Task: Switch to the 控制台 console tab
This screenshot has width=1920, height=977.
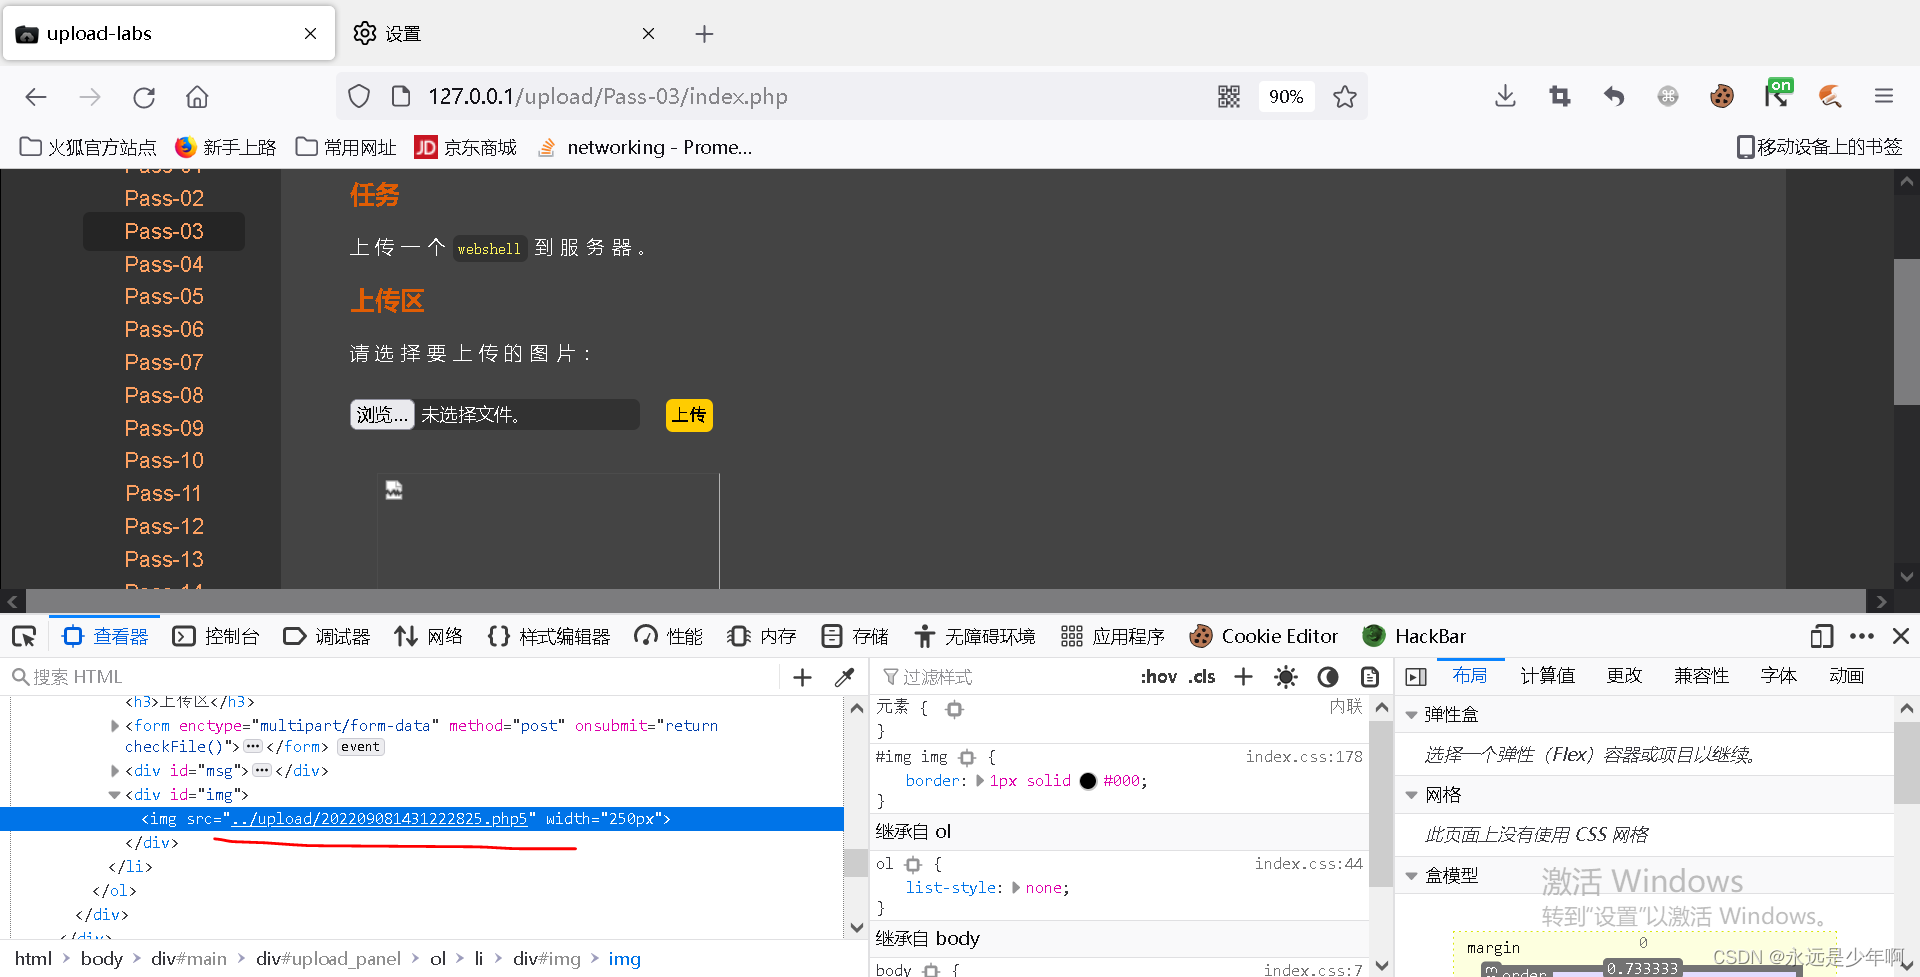Action: tap(216, 636)
